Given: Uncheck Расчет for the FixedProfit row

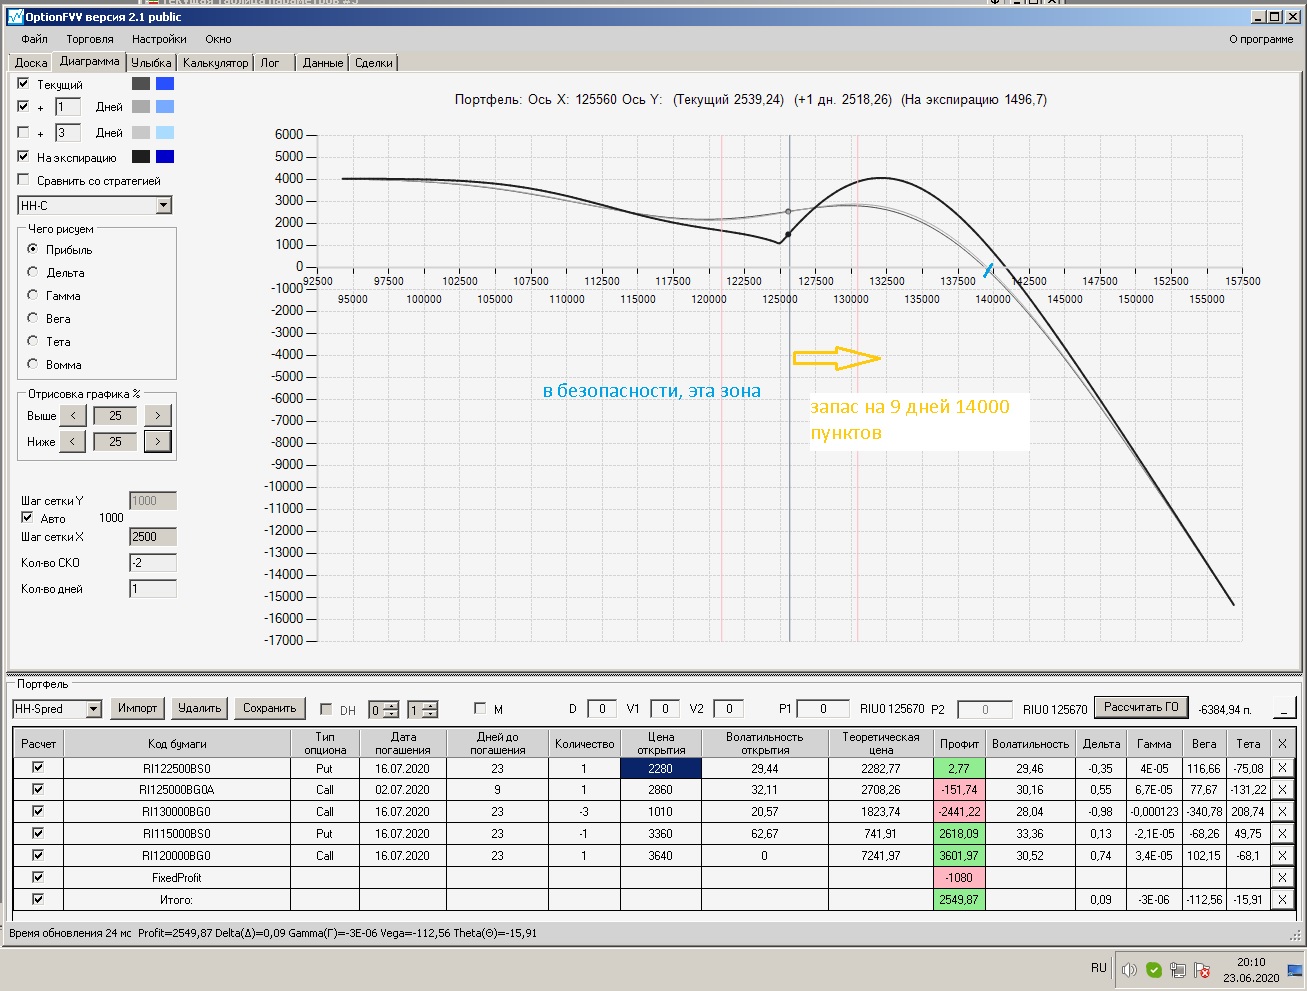Looking at the screenshot, I should coord(38,878).
